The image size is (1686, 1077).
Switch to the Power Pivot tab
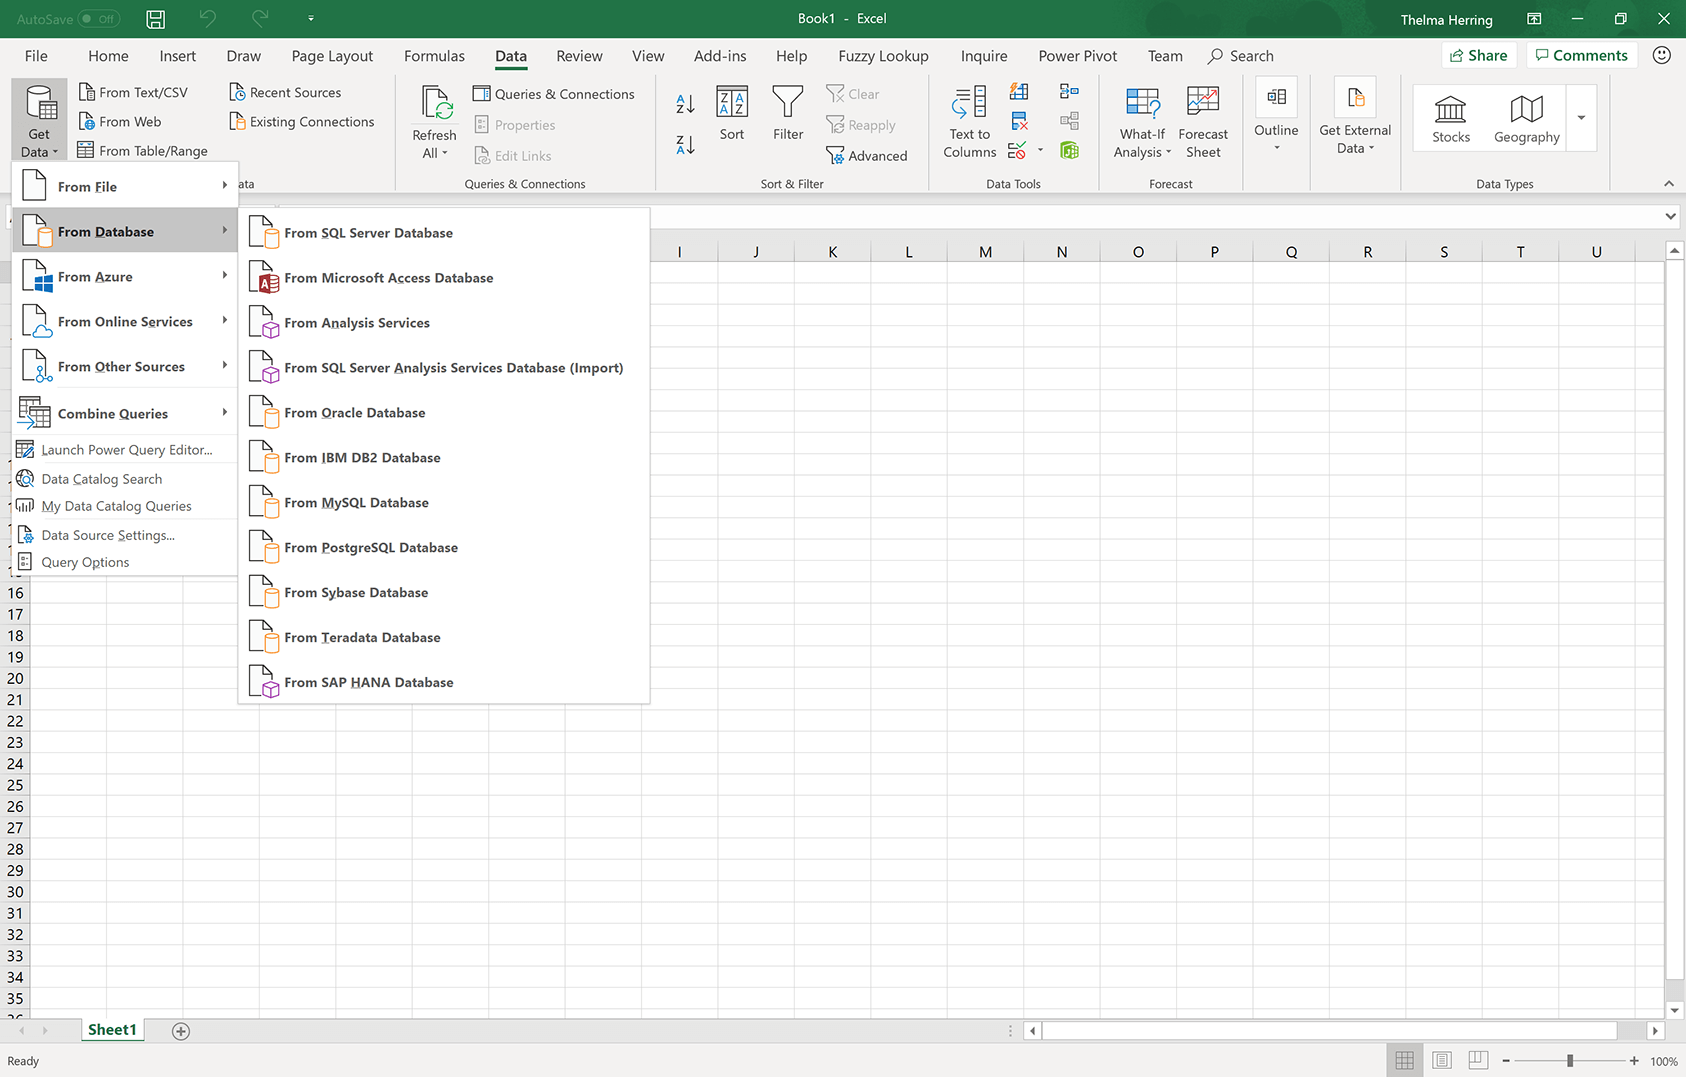click(1077, 56)
